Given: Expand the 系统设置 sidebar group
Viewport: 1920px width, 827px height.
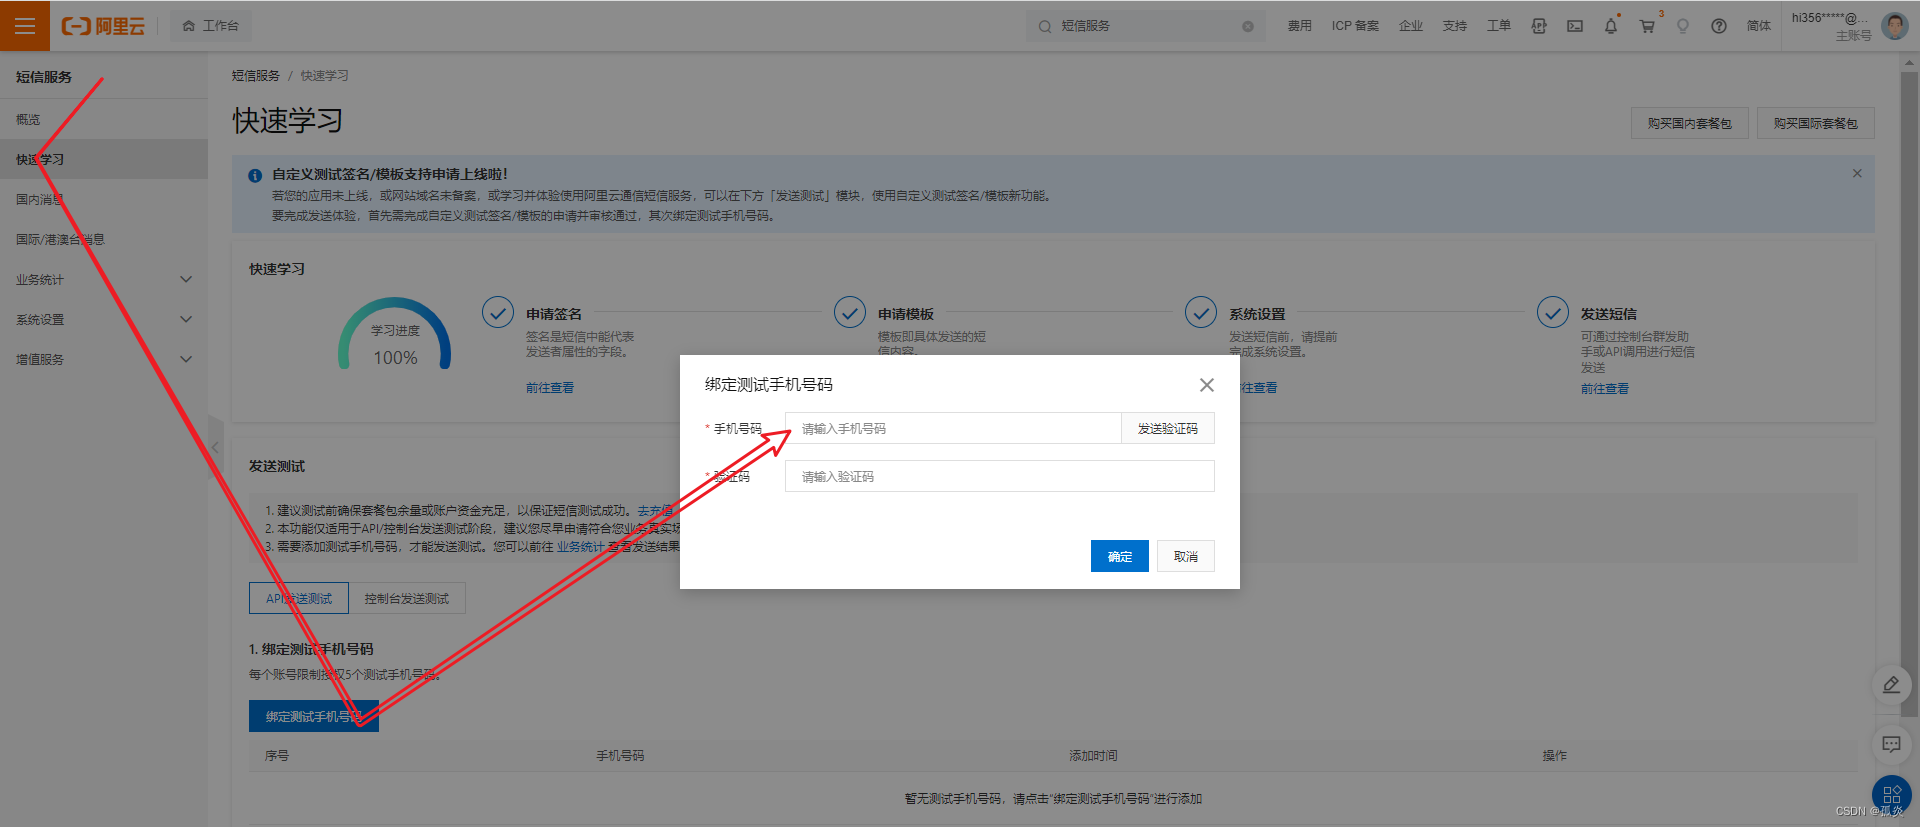Looking at the screenshot, I should click(x=104, y=319).
